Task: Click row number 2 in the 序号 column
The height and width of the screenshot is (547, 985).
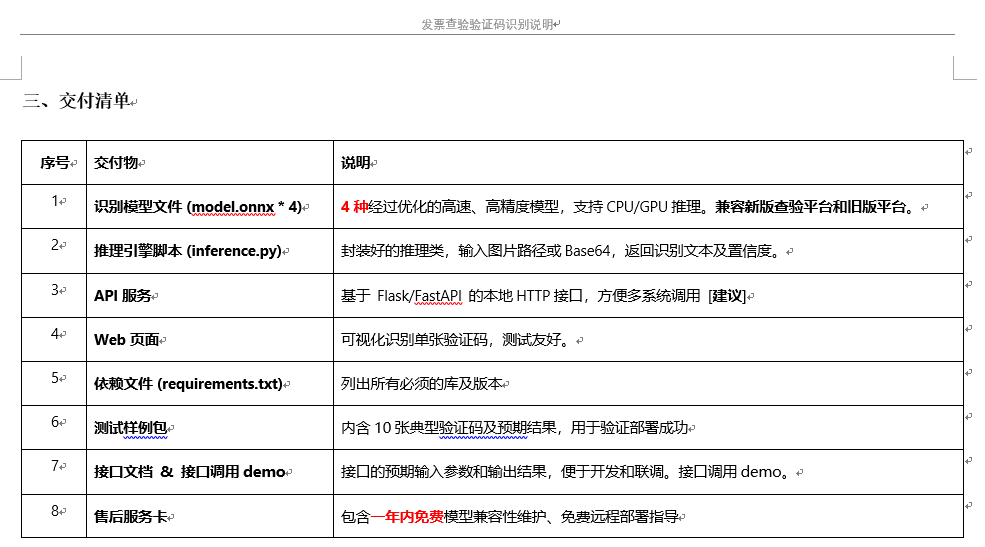Action: pos(55,245)
